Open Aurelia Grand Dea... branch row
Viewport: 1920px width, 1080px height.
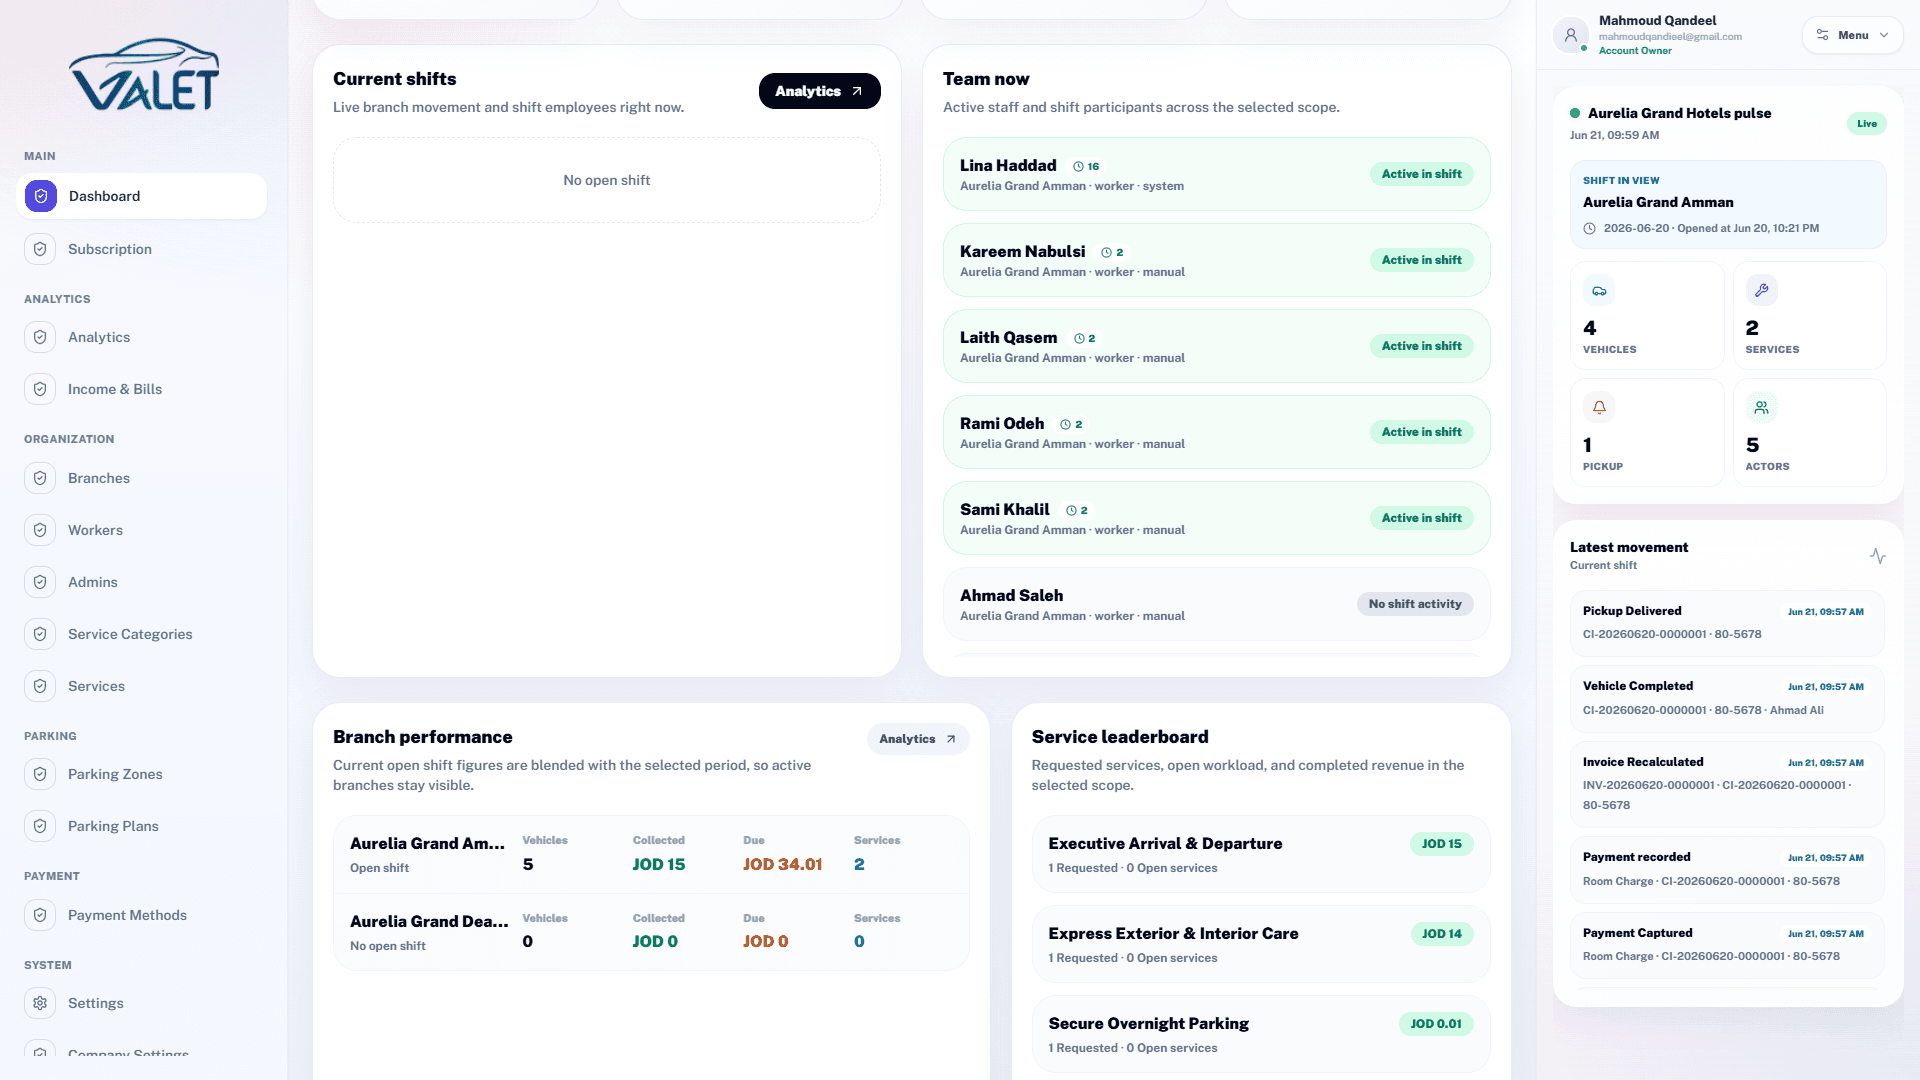tap(651, 931)
